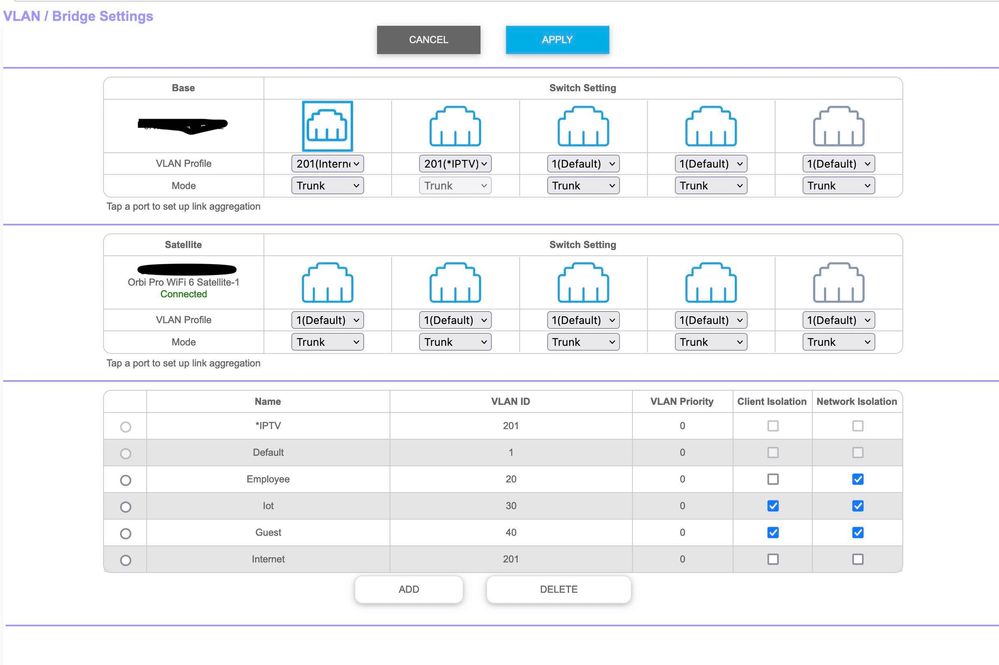
Task: Click the fourth Satellite switch port icon
Action: 711,283
